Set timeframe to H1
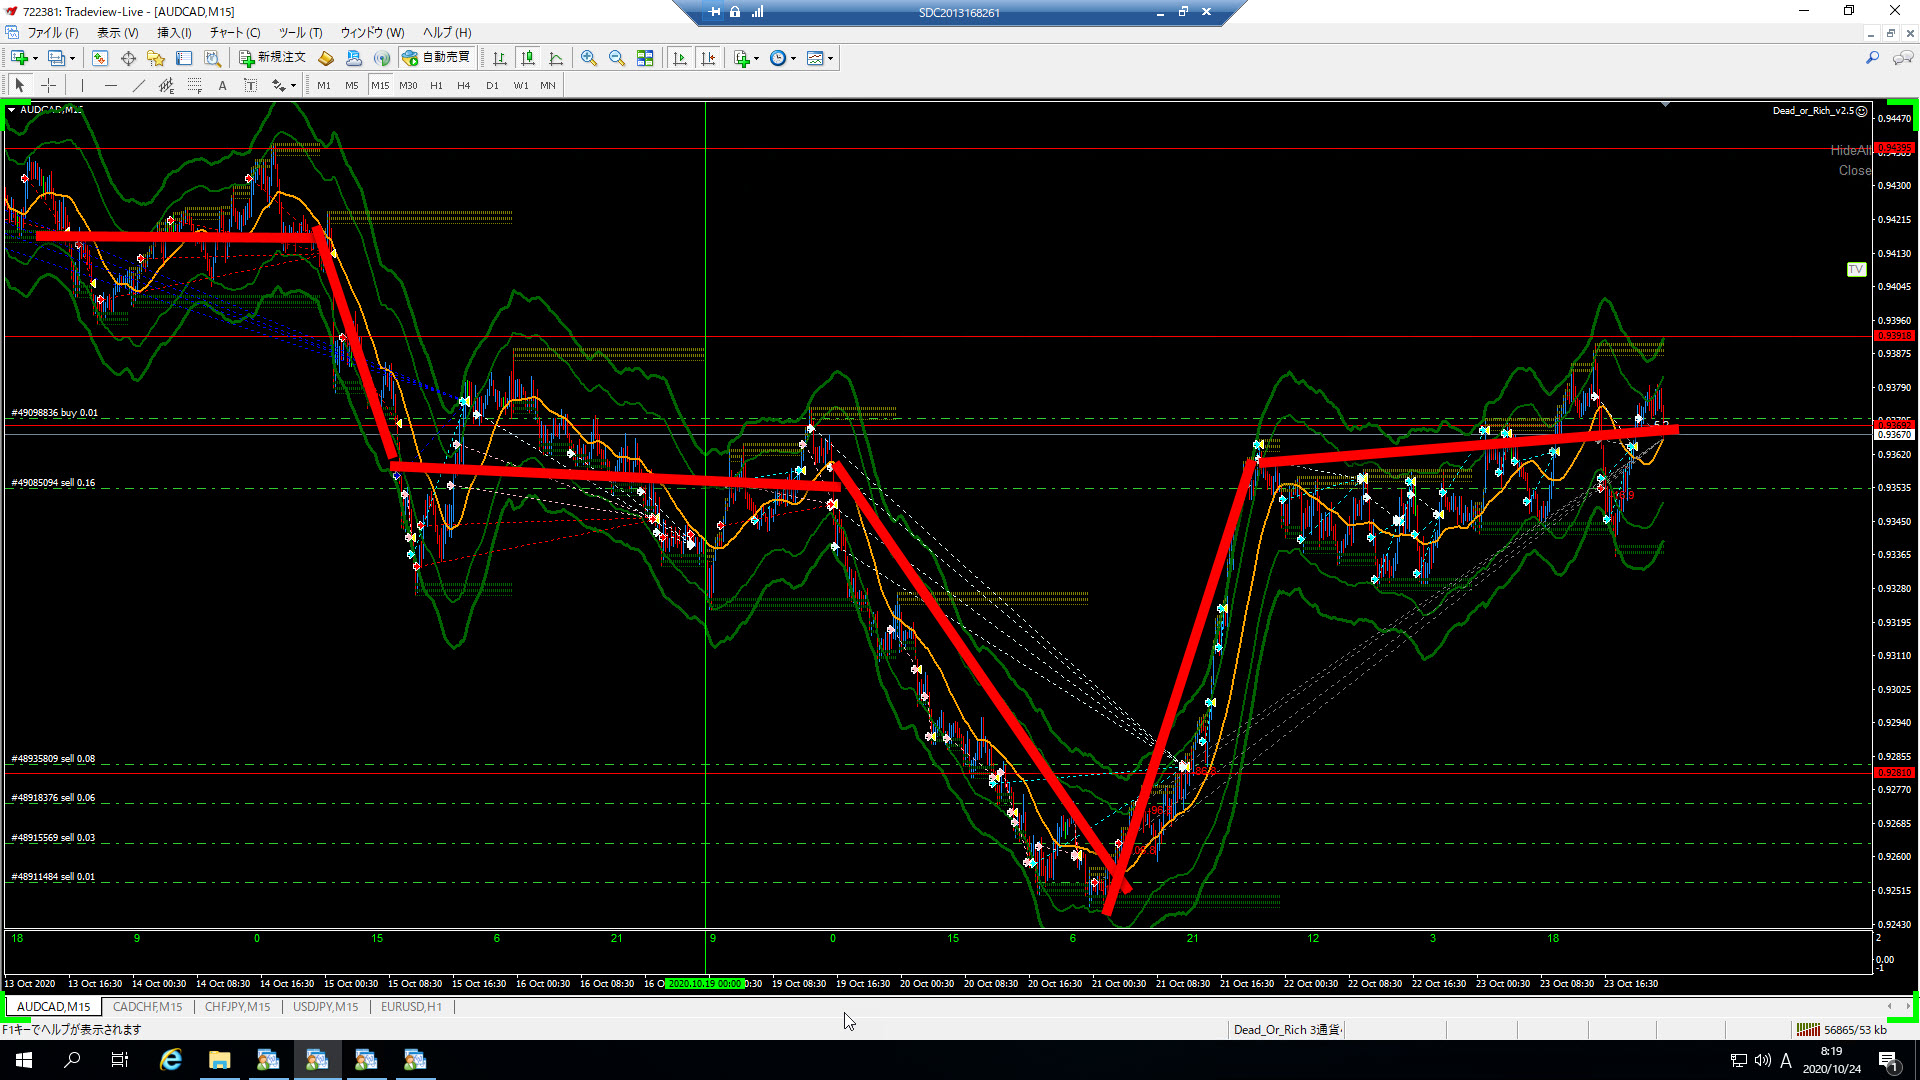The image size is (1920, 1080). tap(436, 86)
